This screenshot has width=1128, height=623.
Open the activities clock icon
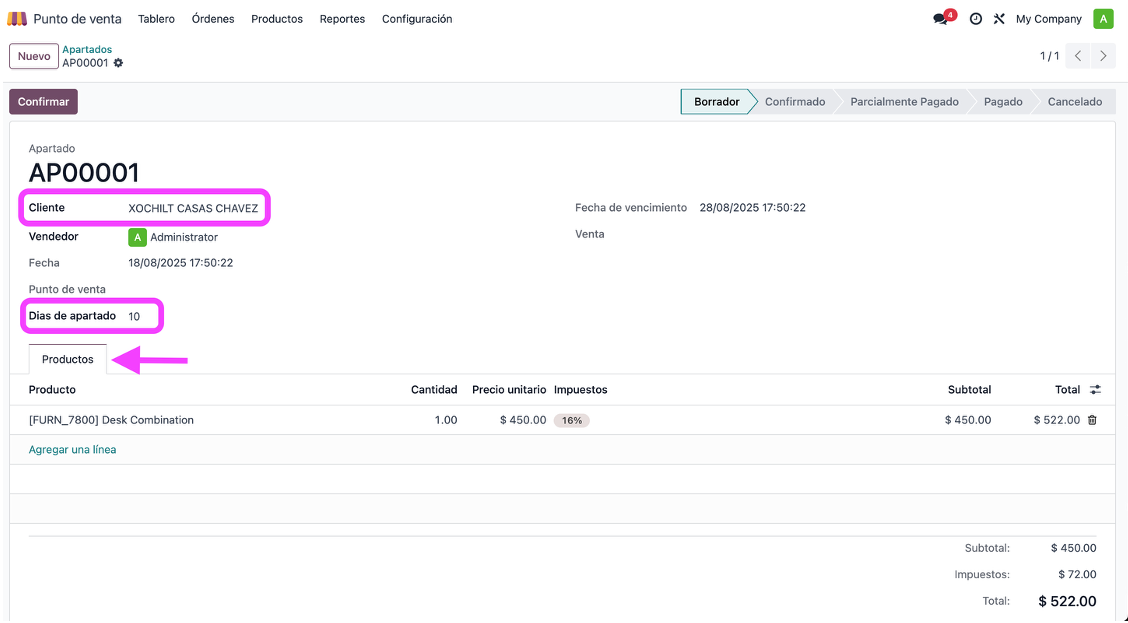pos(975,19)
